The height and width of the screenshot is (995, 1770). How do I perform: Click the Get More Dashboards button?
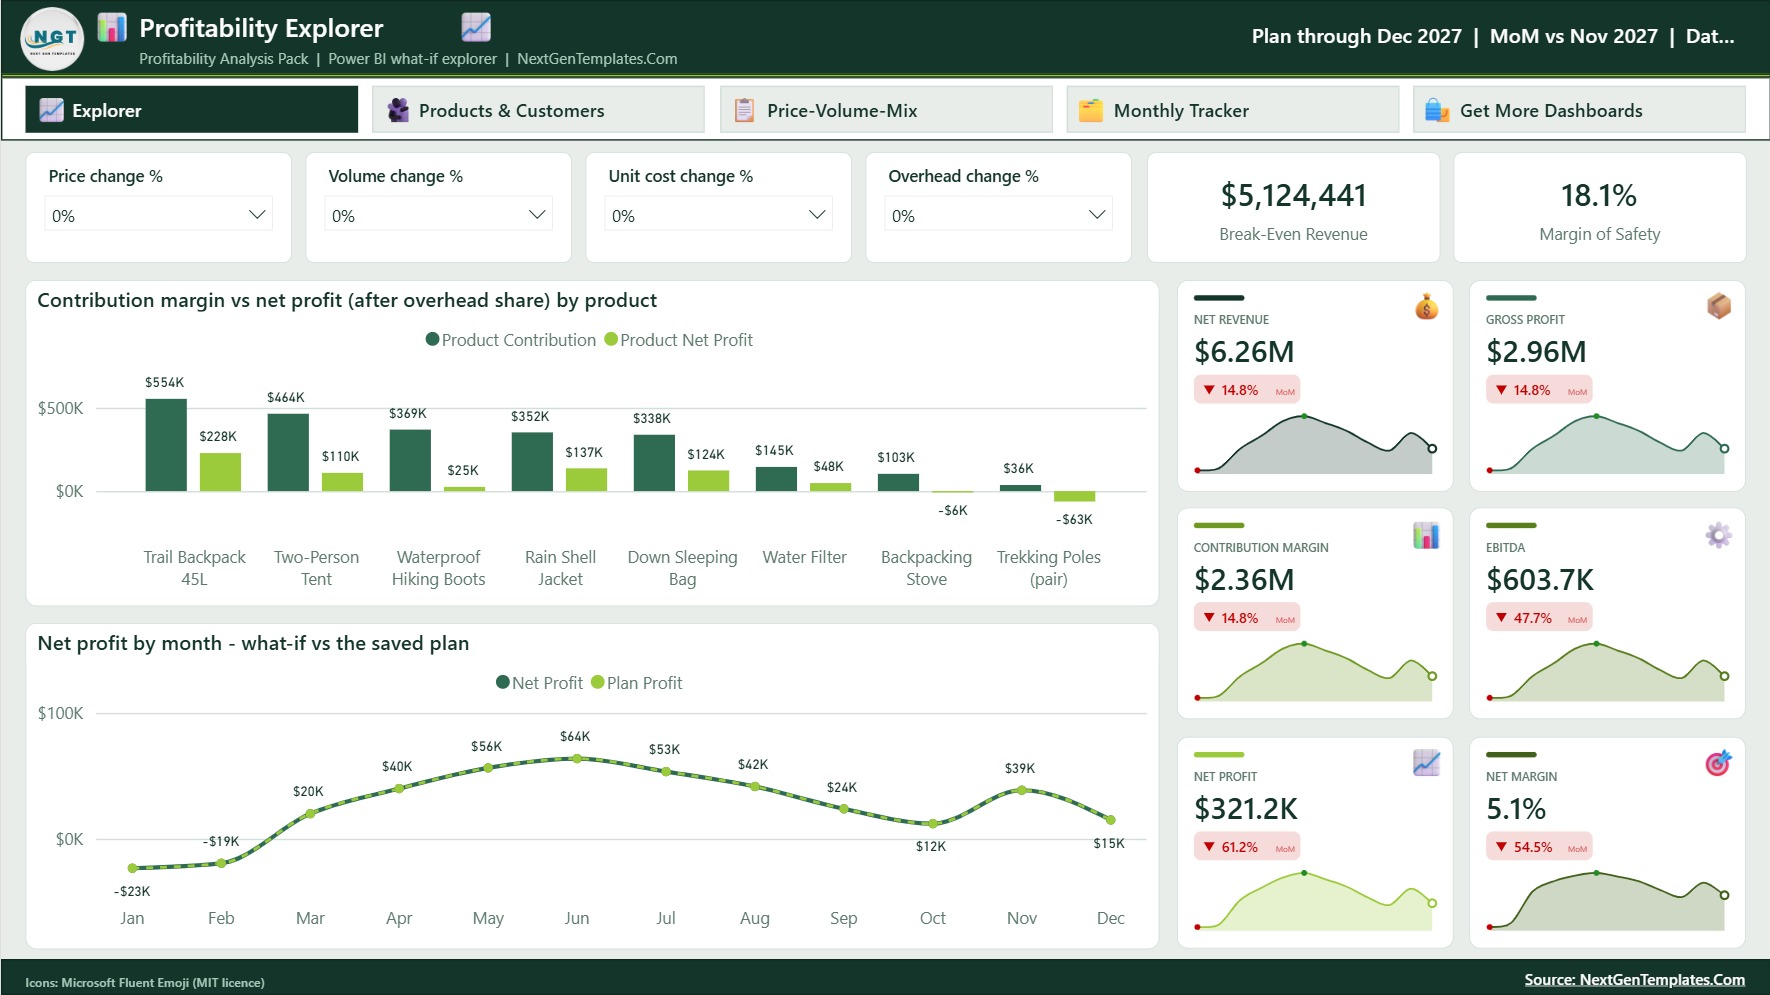(1579, 109)
